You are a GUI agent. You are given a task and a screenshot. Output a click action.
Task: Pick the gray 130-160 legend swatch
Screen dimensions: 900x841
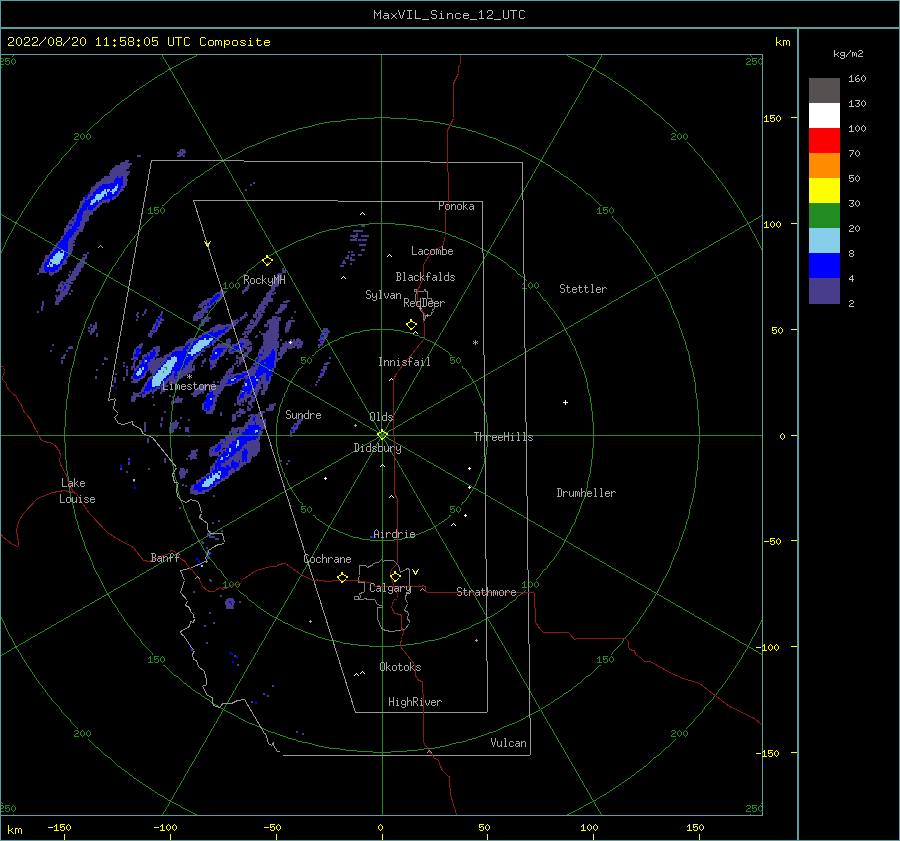824,90
